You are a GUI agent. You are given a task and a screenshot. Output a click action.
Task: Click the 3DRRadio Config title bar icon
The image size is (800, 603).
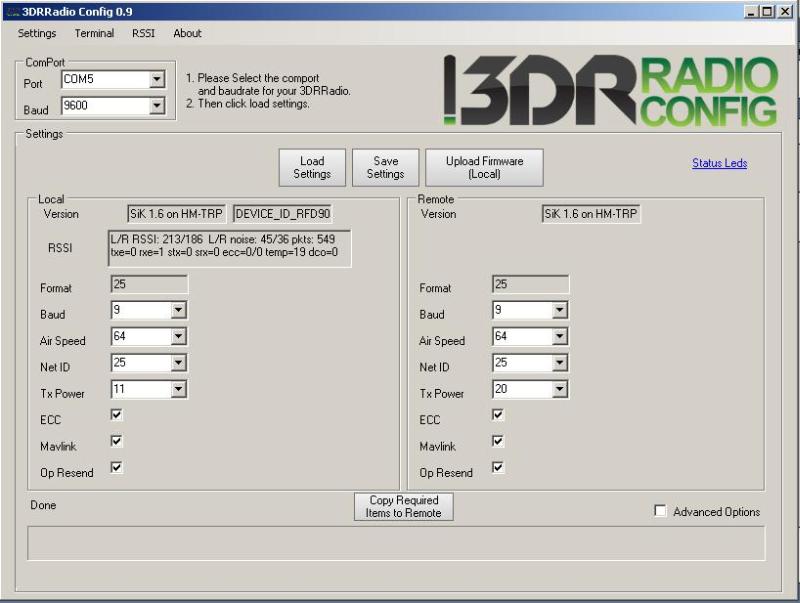click(11, 11)
